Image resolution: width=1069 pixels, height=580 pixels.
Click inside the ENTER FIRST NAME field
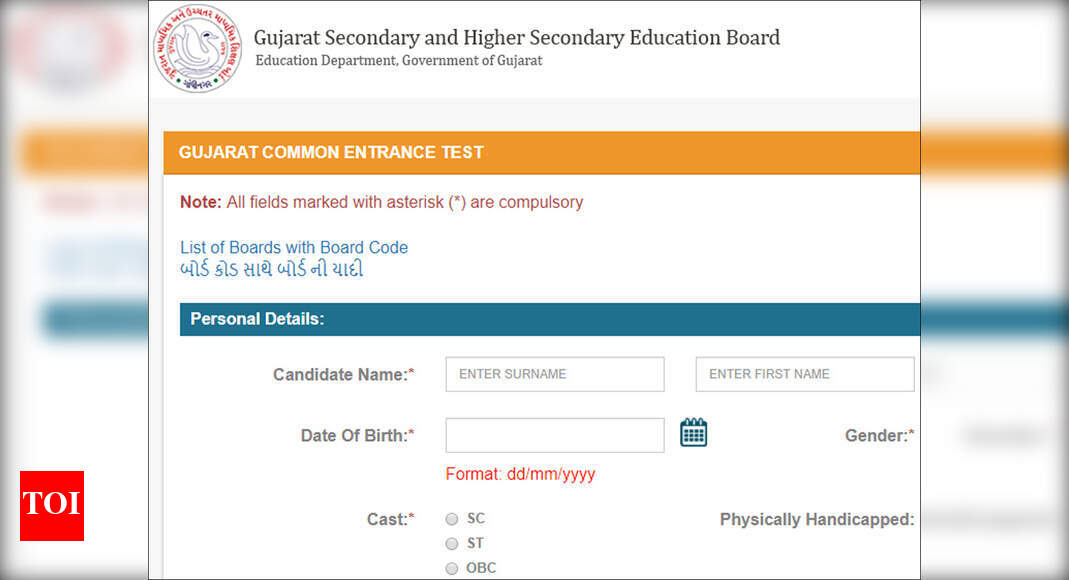pyautogui.click(x=804, y=374)
